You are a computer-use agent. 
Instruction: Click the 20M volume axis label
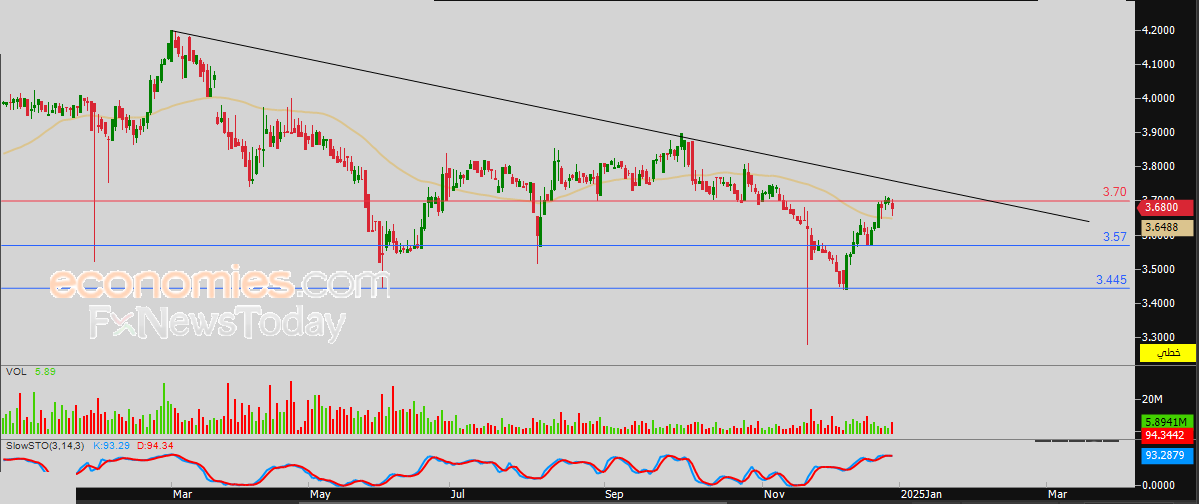point(1152,399)
